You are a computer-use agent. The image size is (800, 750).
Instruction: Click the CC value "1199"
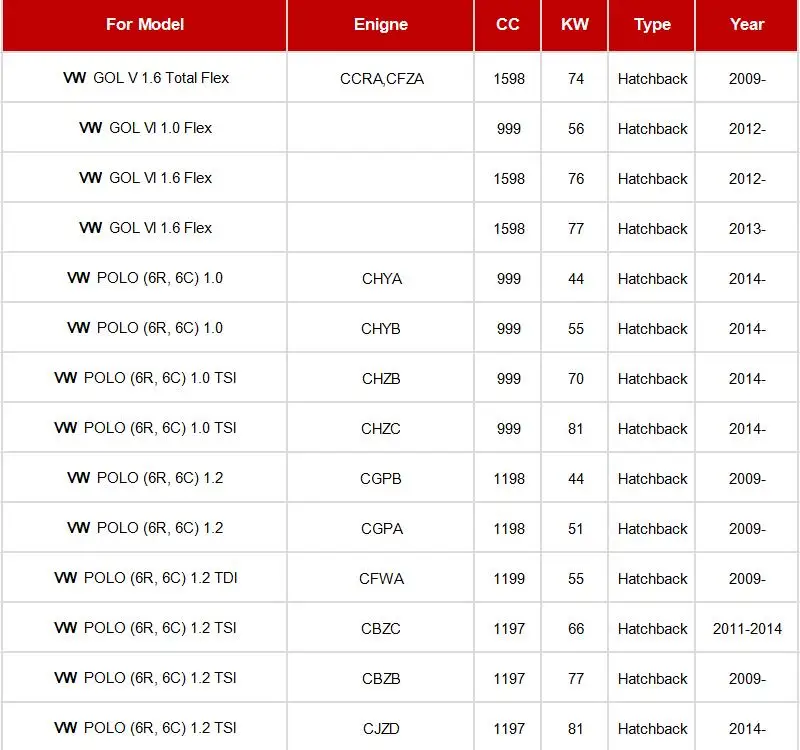[x=509, y=579]
